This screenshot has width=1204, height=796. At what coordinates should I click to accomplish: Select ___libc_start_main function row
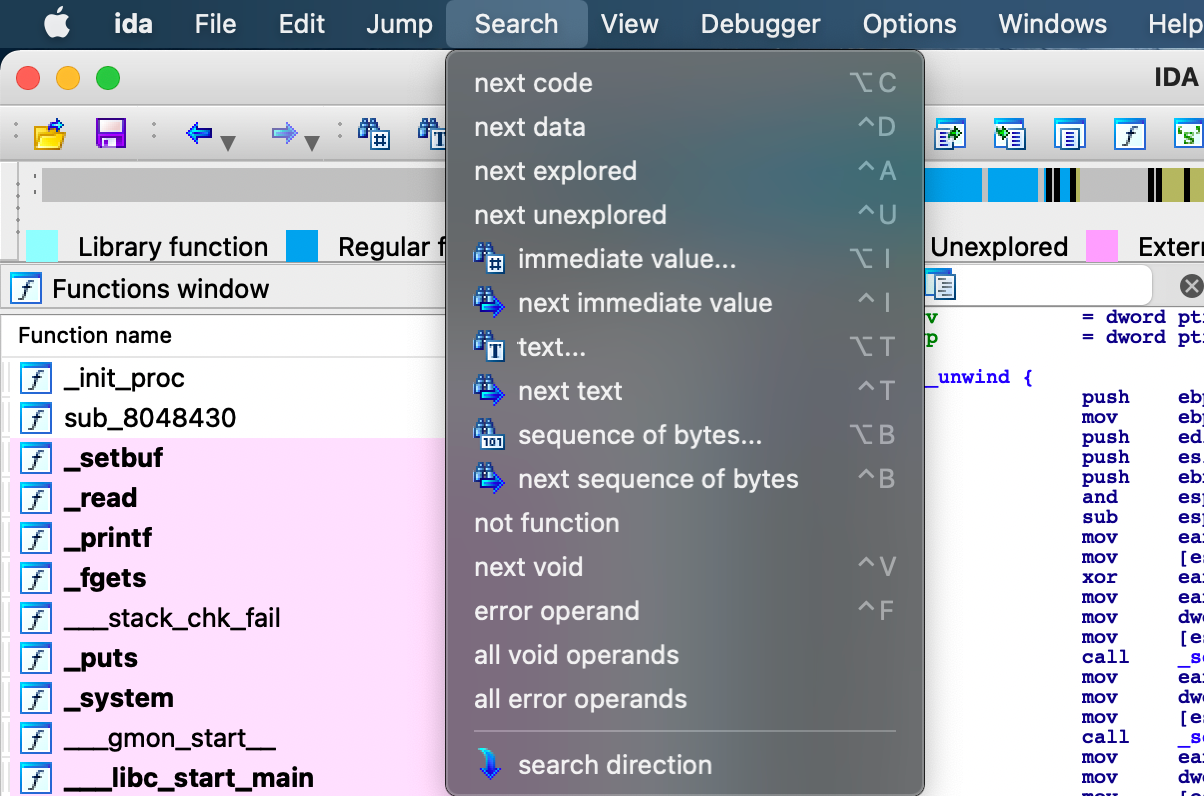[x=224, y=778]
